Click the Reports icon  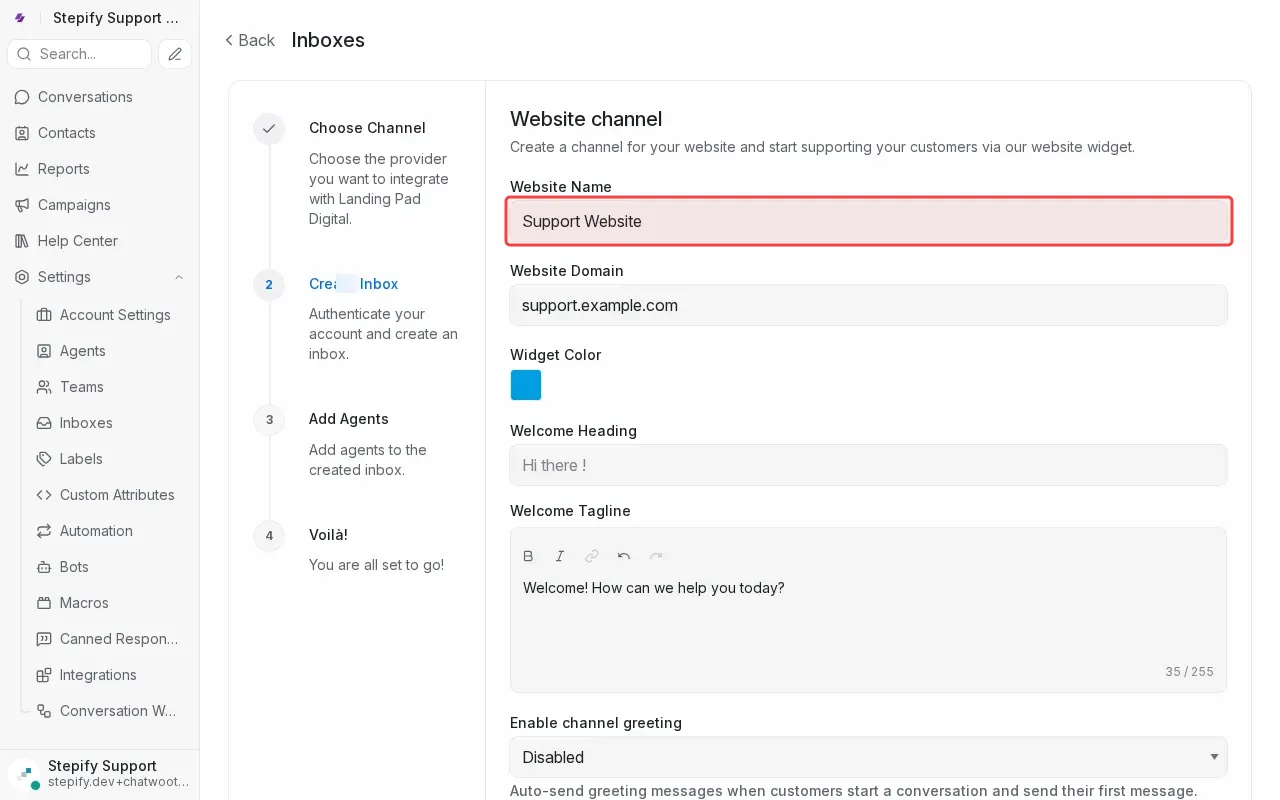tap(21, 169)
